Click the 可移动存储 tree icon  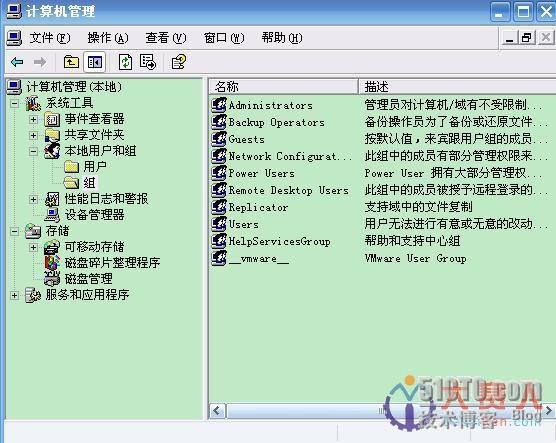(52, 247)
